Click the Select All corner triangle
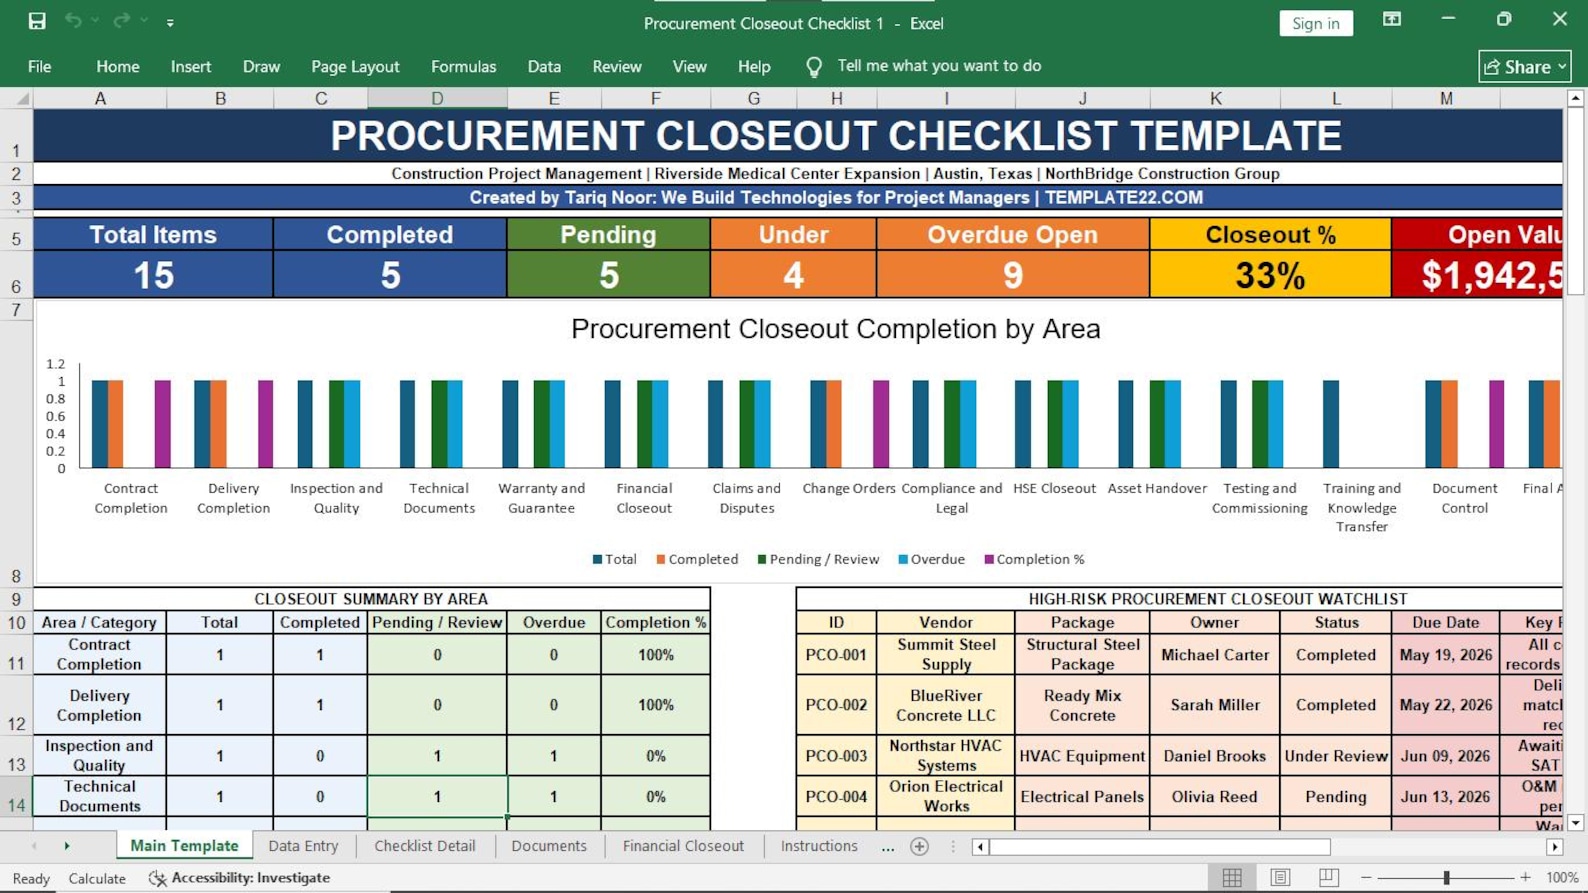 pyautogui.click(x=22, y=99)
